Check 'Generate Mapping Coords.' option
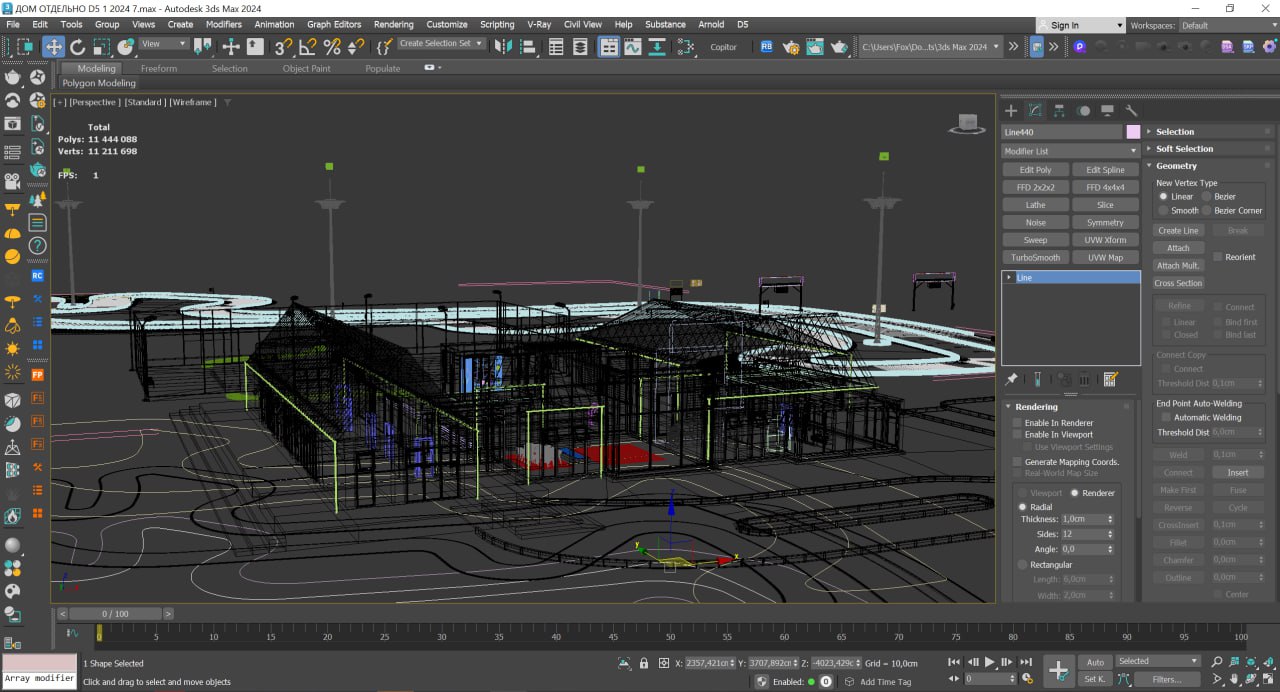This screenshot has height=692, width=1280. coord(1018,462)
